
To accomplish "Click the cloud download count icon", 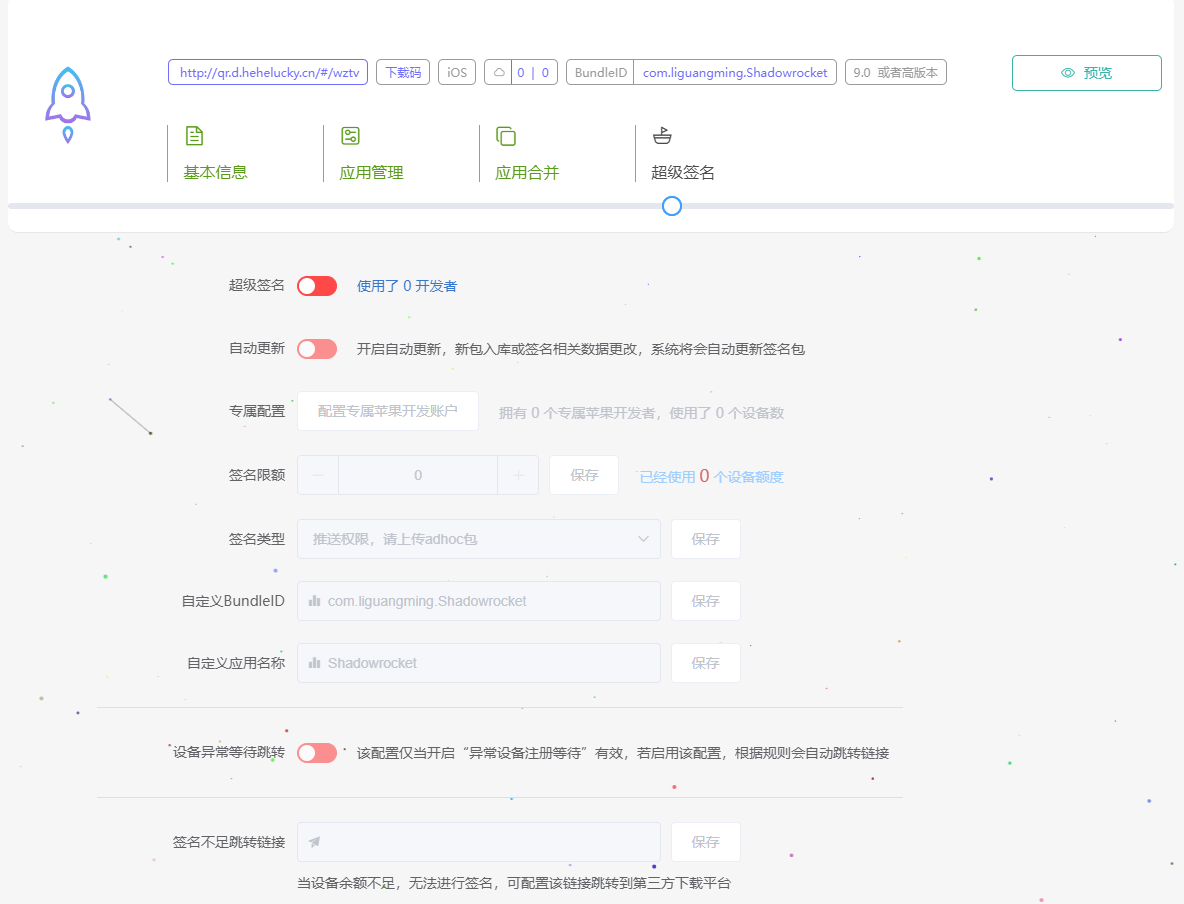I will [498, 73].
